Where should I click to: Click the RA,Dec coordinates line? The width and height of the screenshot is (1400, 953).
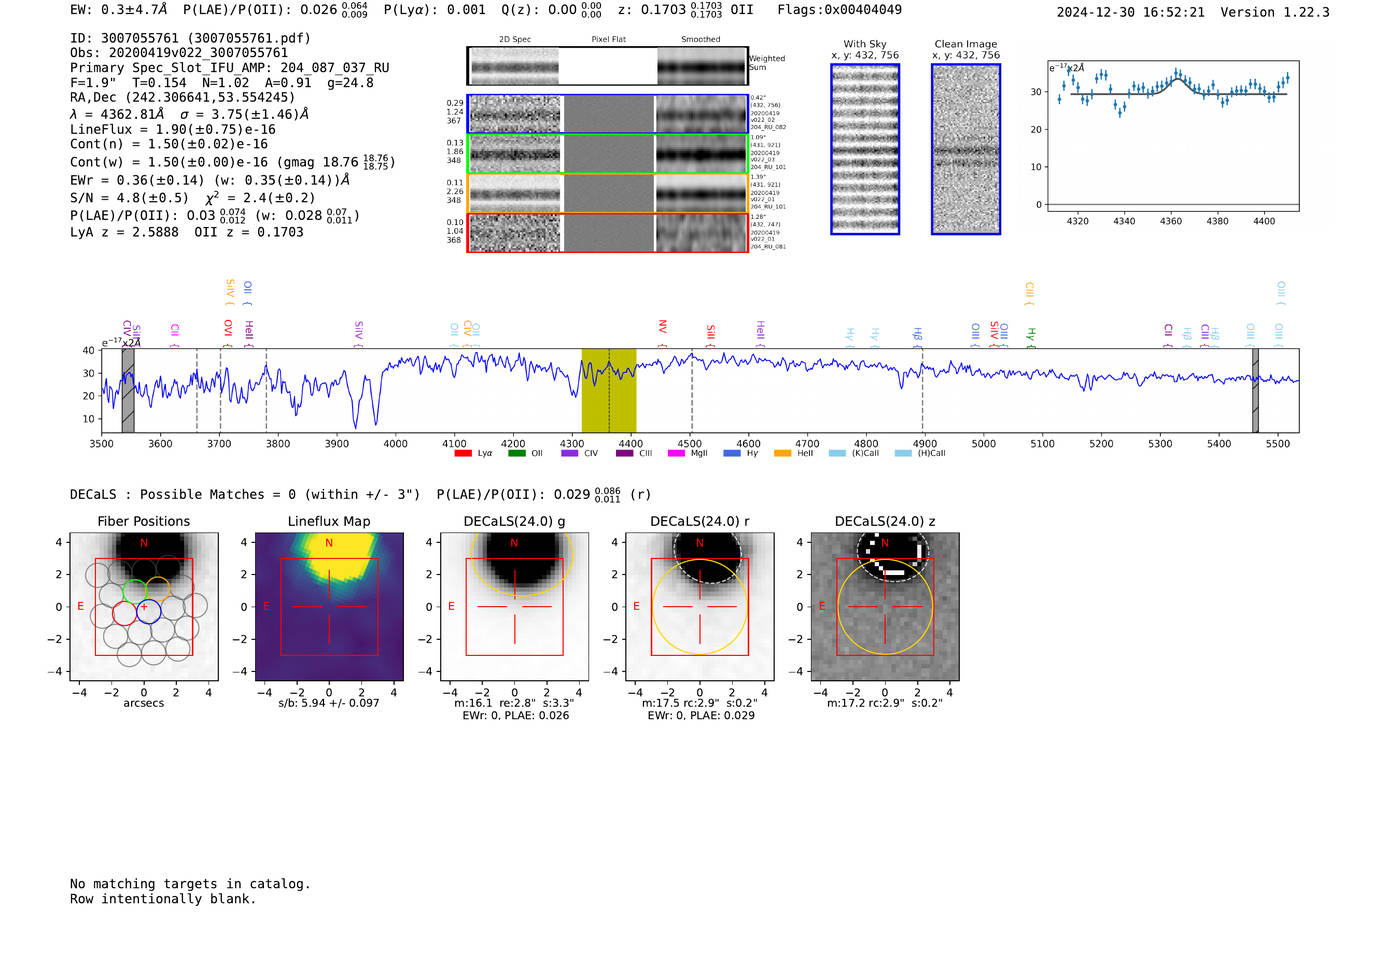click(183, 98)
